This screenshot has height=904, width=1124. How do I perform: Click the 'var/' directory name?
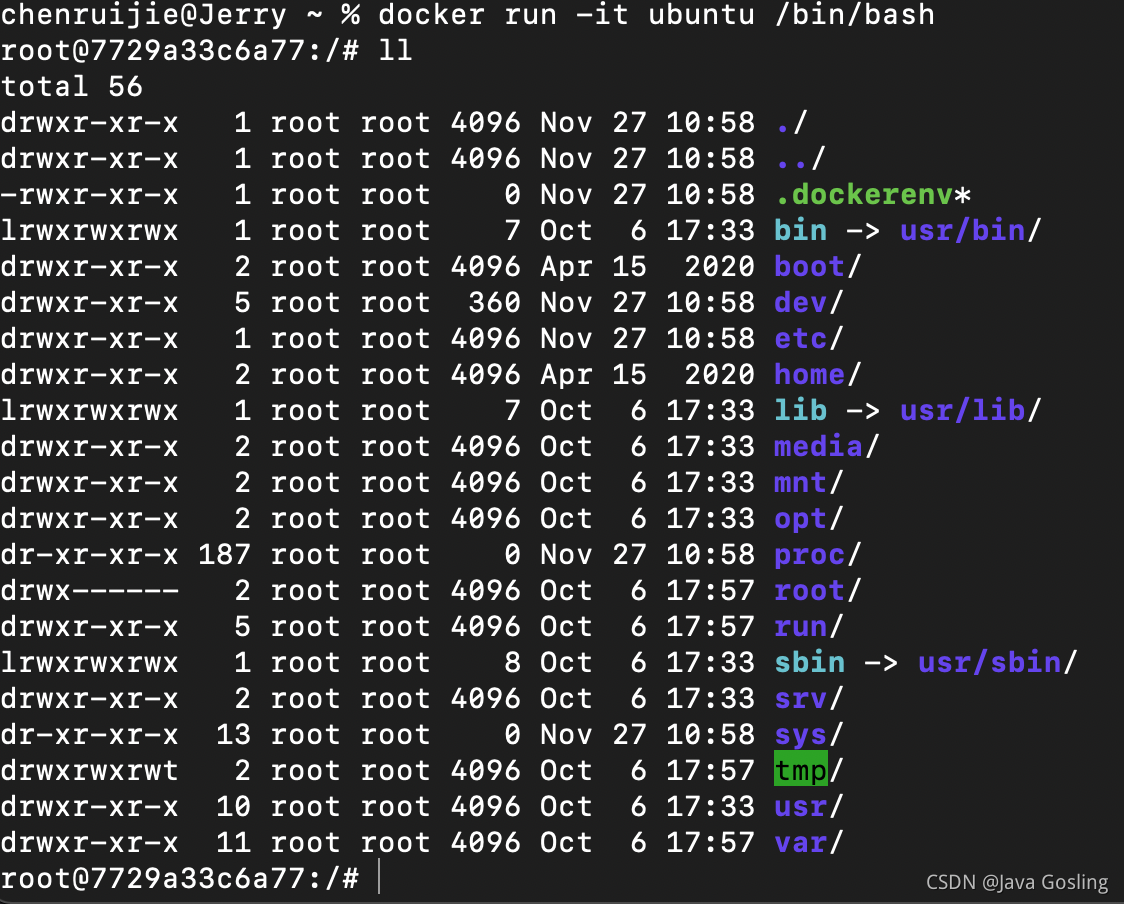809,842
